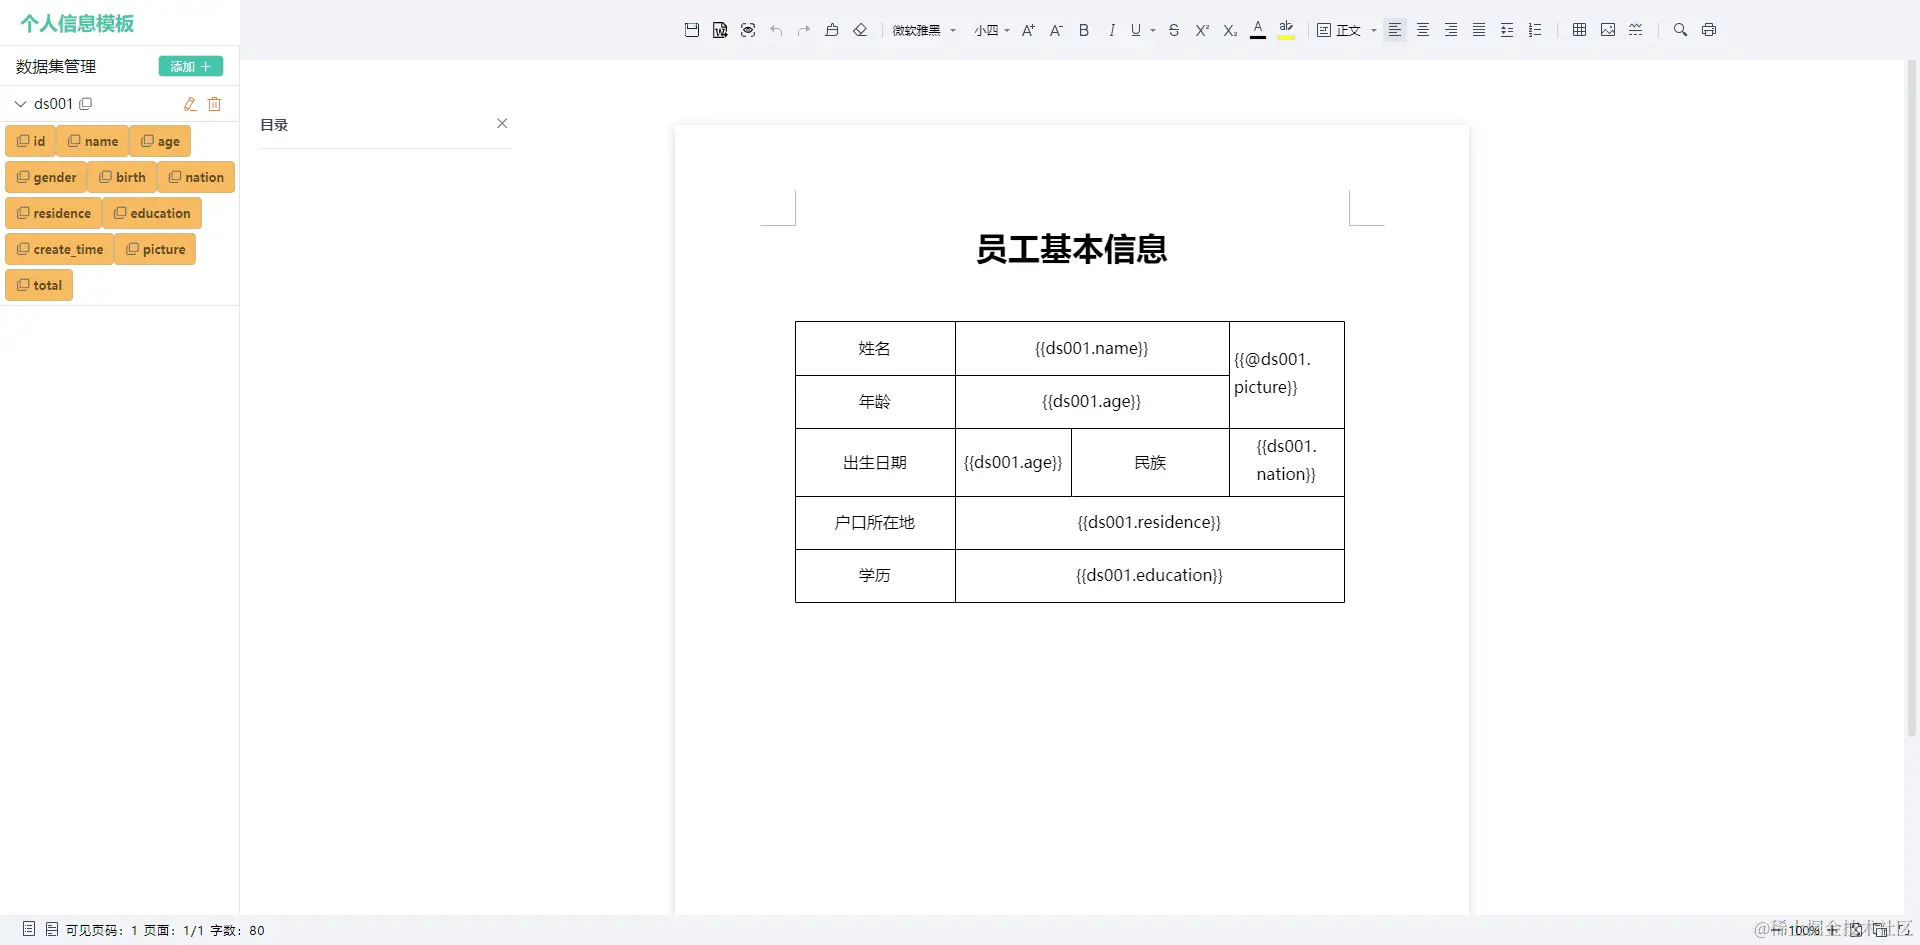Image resolution: width=1920 pixels, height=945 pixels.
Task: Save the document
Action: point(692,30)
